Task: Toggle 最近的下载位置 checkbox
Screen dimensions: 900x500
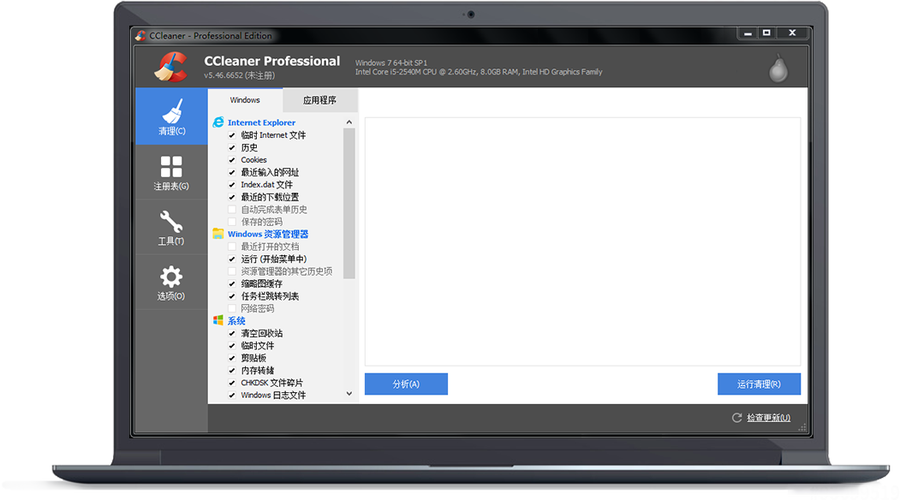Action: [232, 197]
